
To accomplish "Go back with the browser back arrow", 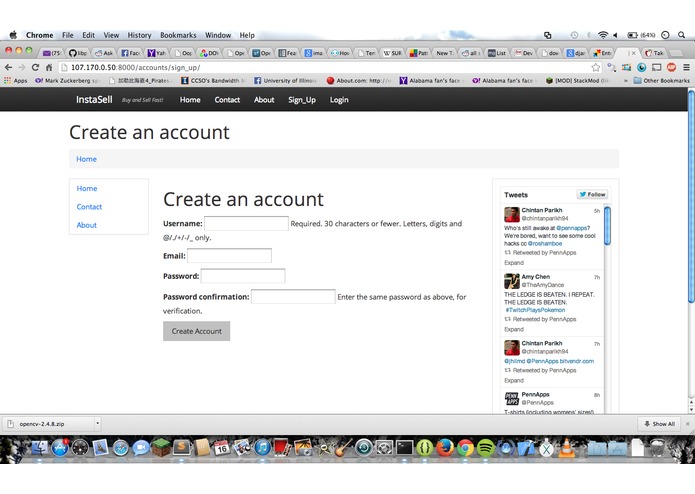I will [x=8, y=67].
